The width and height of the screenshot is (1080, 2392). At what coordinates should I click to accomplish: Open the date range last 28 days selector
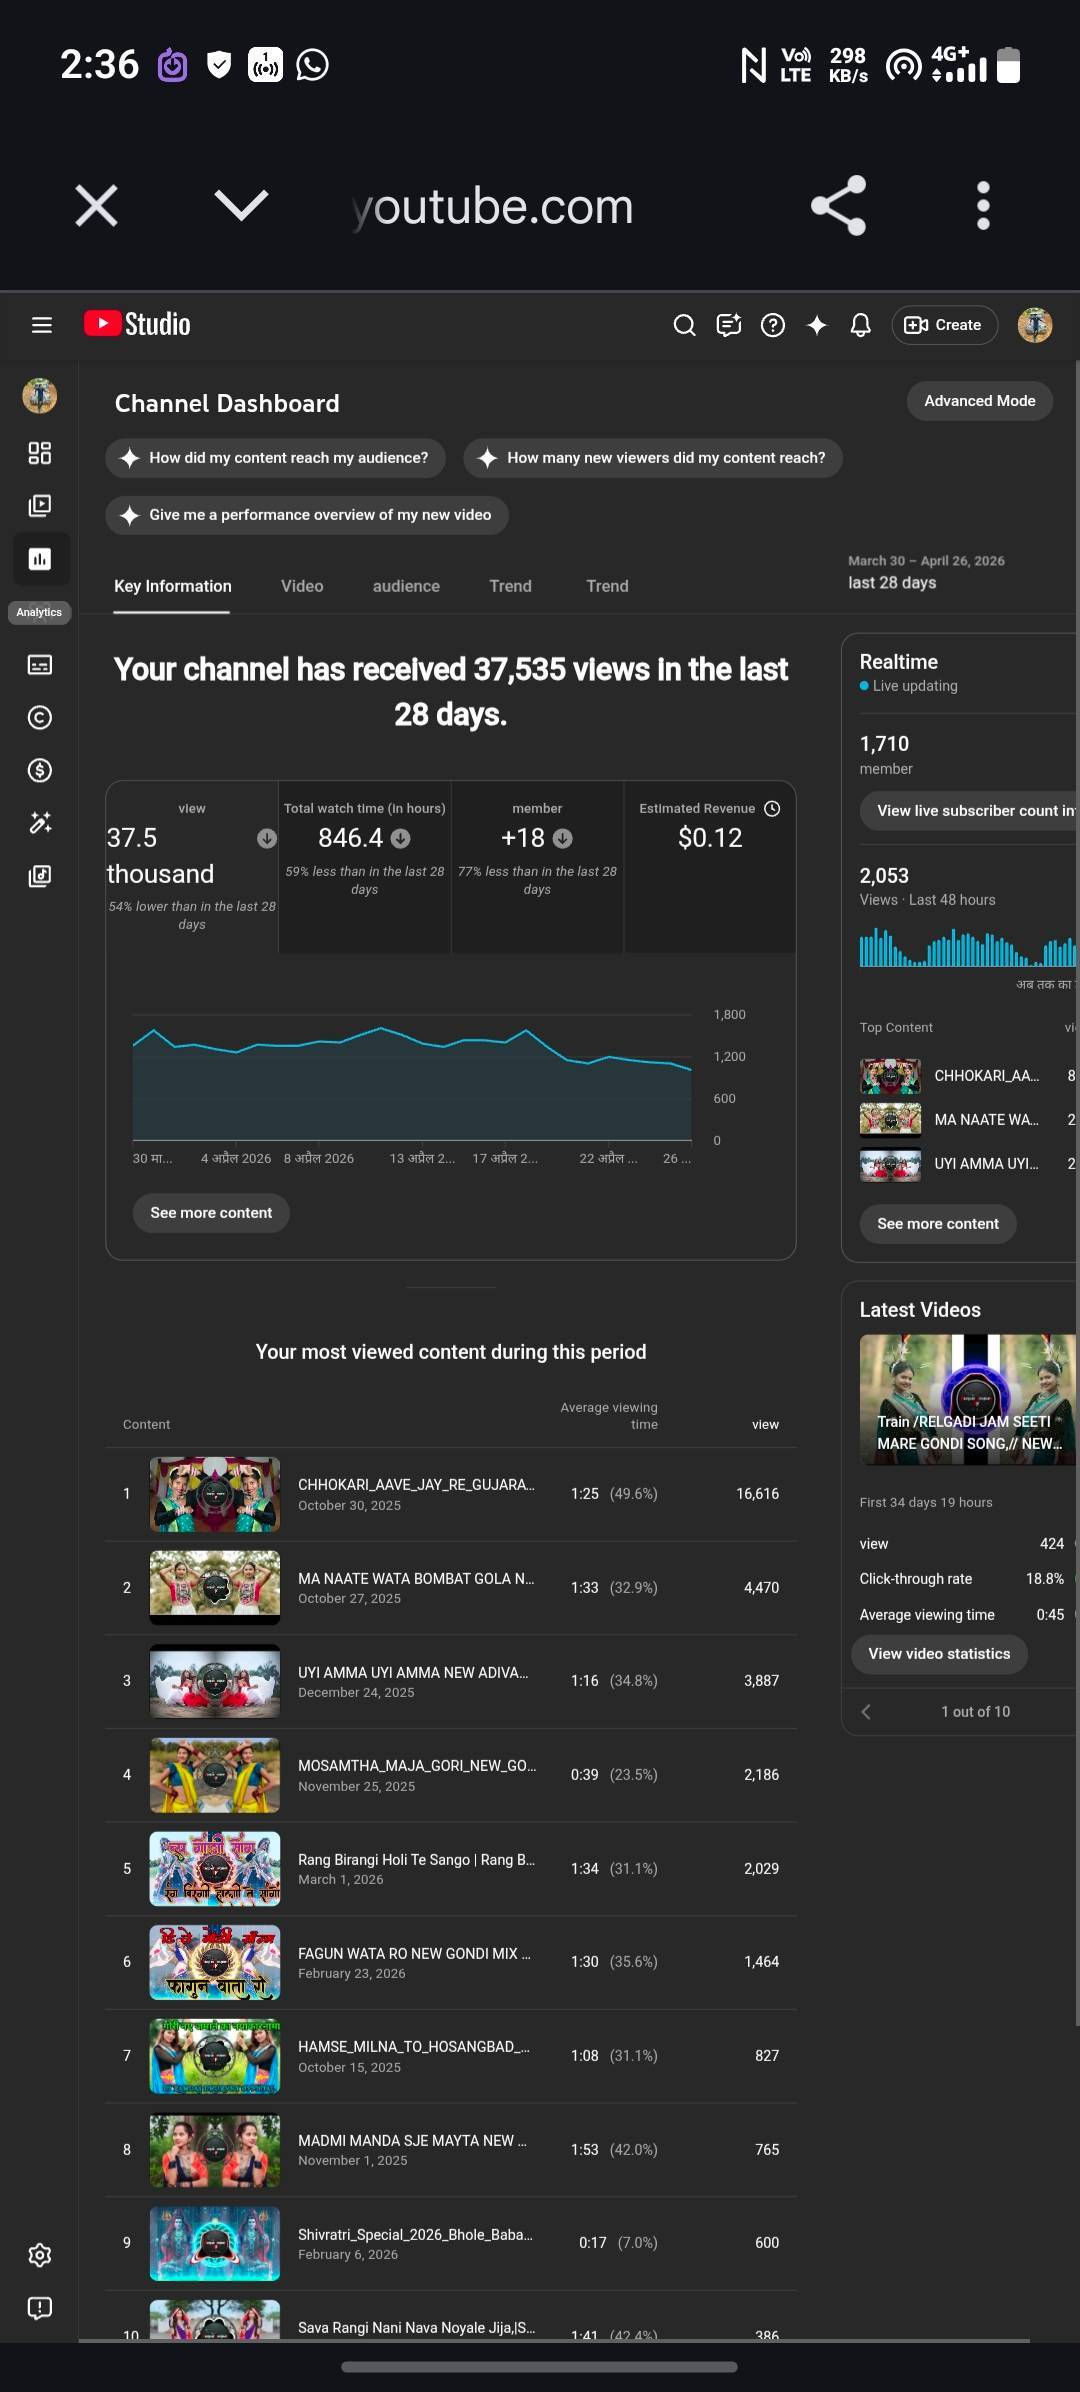point(925,573)
